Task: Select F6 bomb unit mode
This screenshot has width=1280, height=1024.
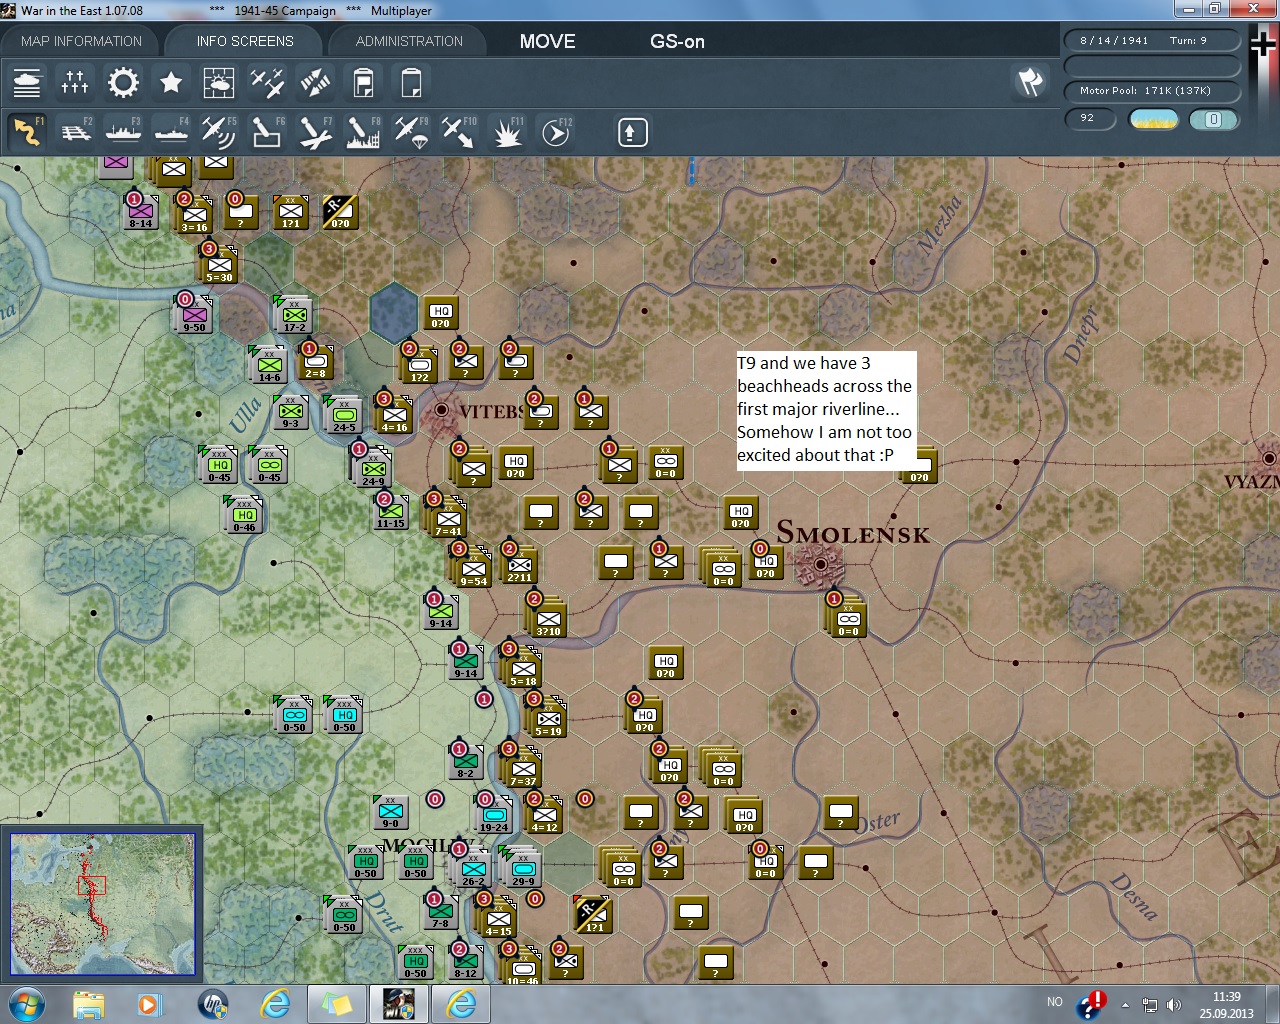Action: (x=267, y=132)
